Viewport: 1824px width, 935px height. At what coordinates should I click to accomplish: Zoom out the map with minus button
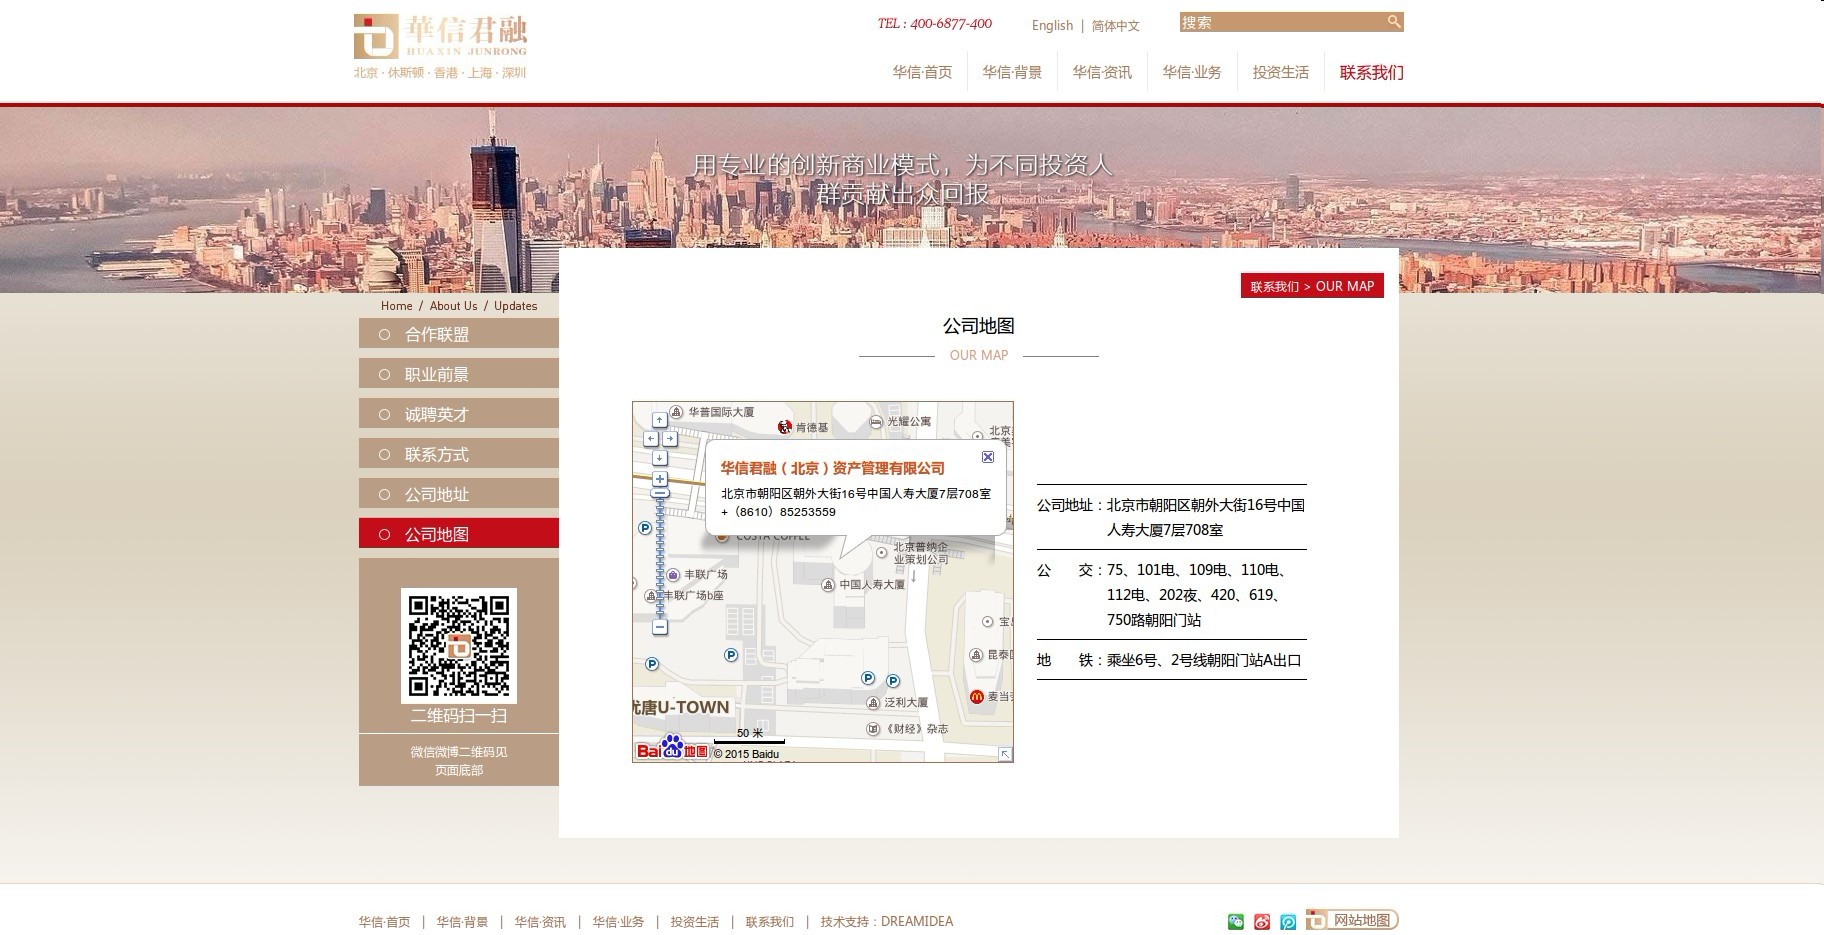pyautogui.click(x=660, y=627)
